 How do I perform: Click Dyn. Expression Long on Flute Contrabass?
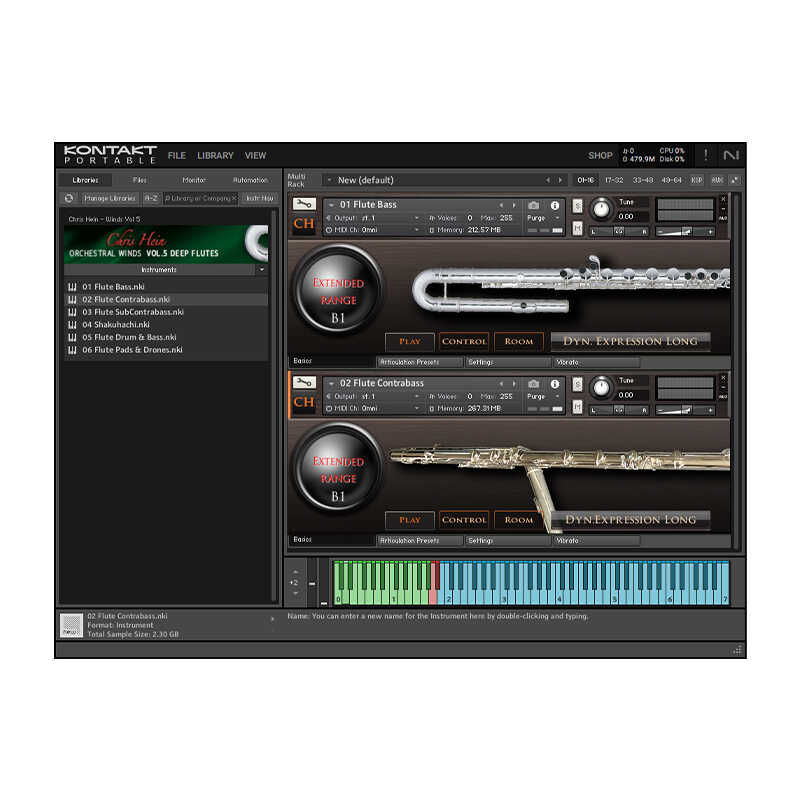pyautogui.click(x=631, y=520)
